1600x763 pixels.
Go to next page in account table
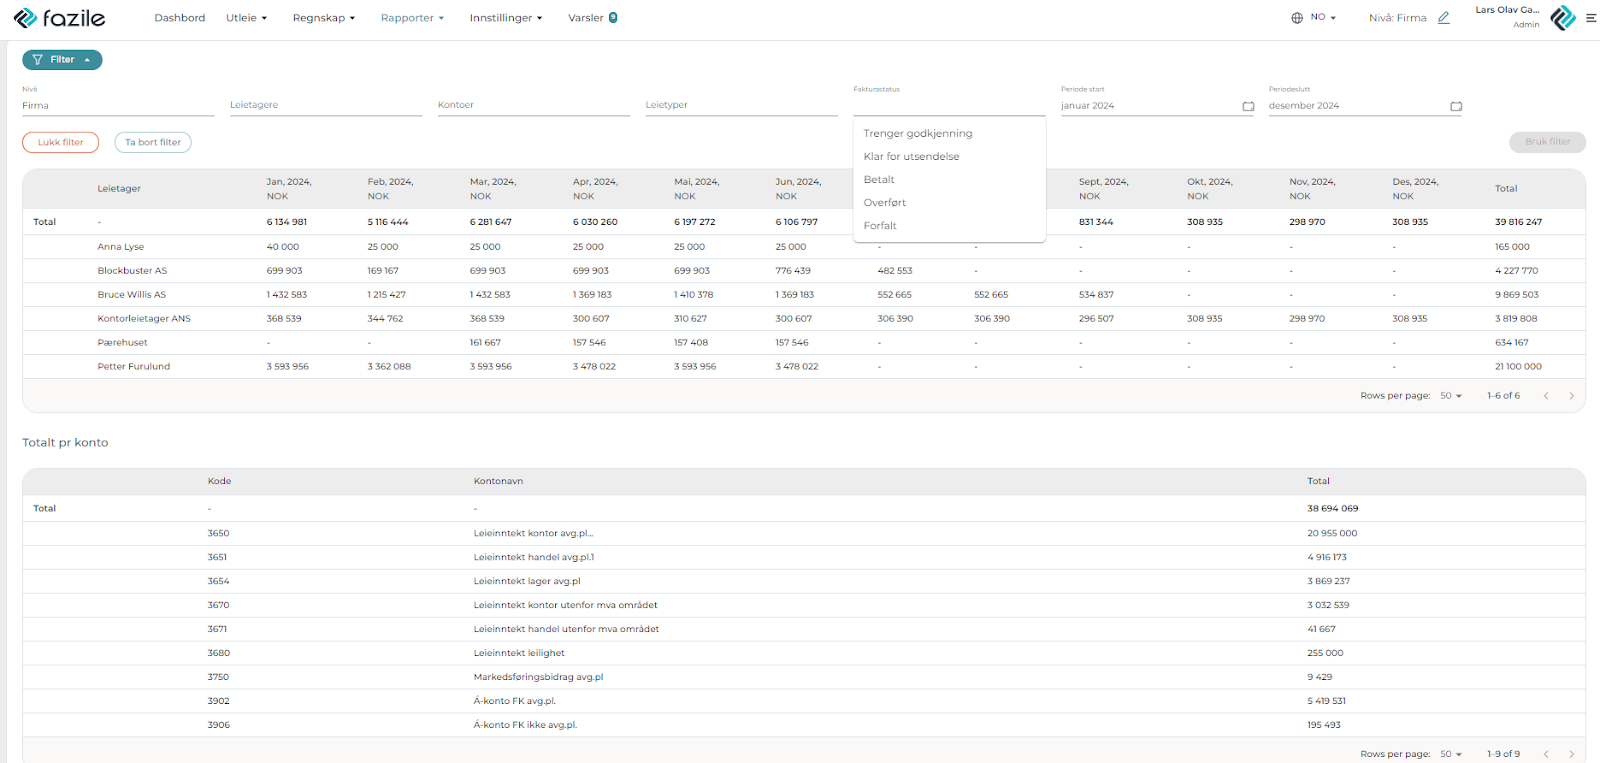coord(1571,754)
